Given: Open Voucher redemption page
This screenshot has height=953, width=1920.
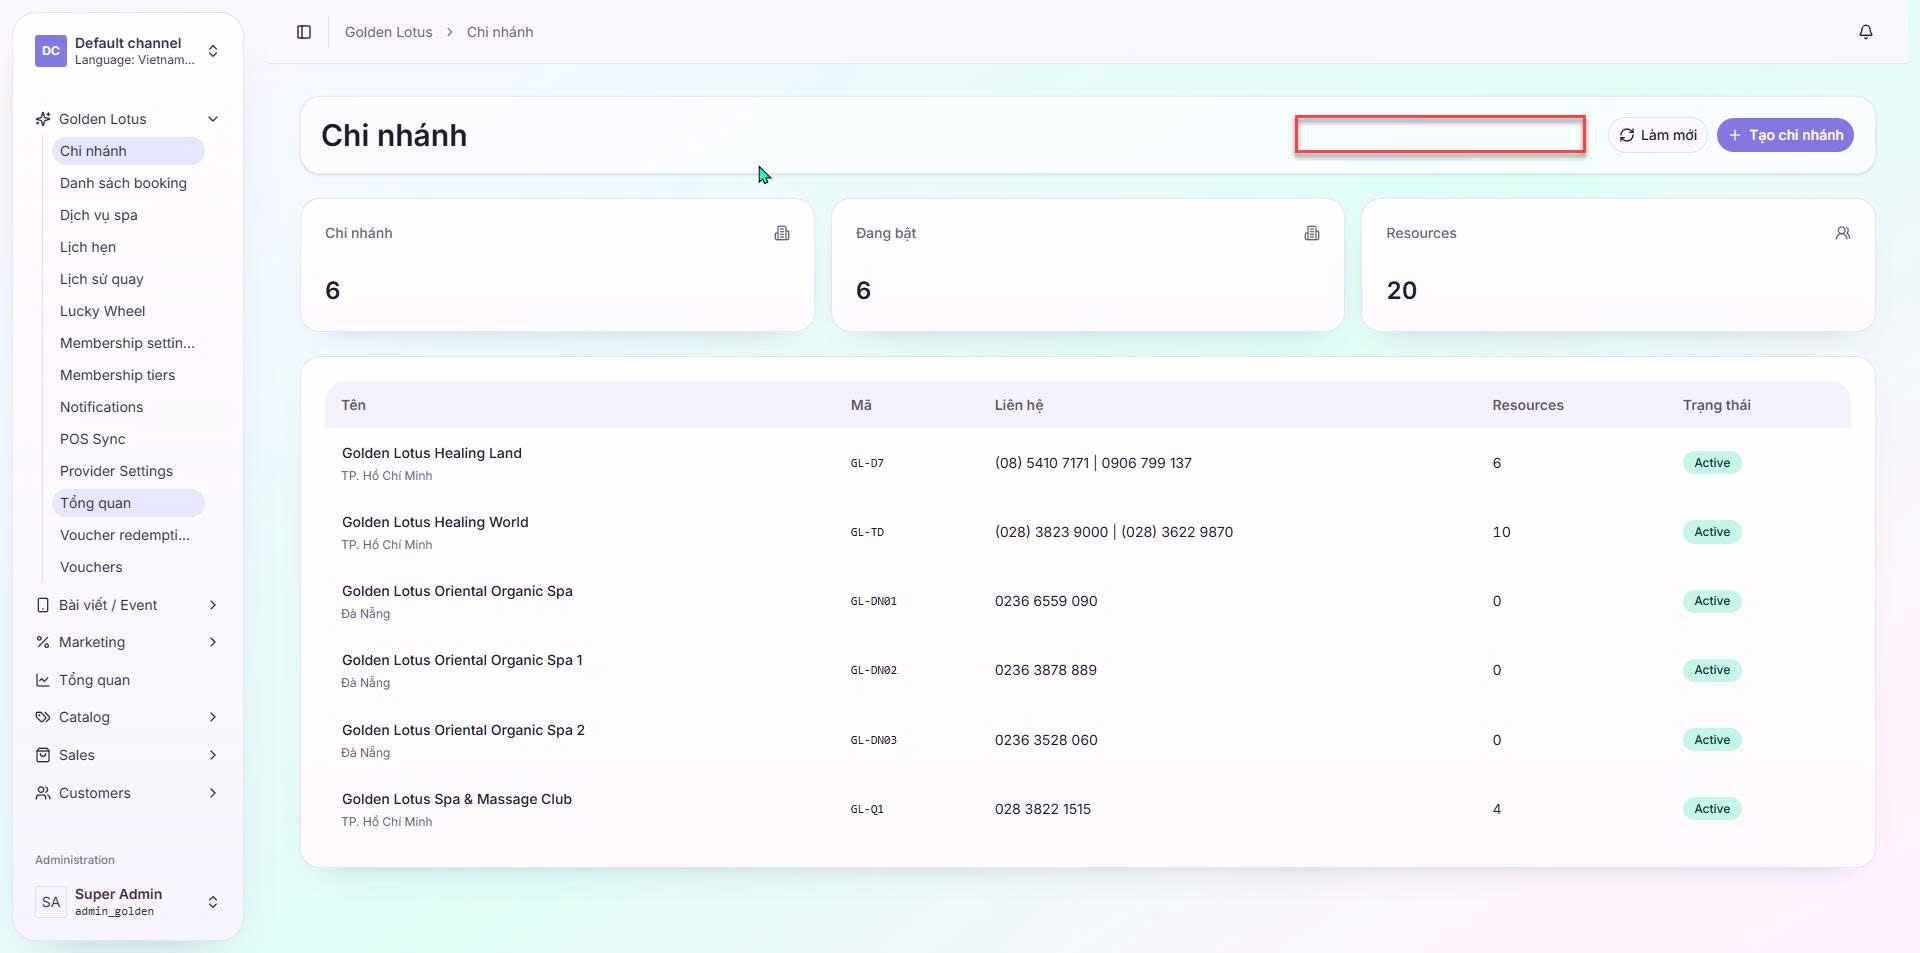Looking at the screenshot, I should [x=128, y=535].
